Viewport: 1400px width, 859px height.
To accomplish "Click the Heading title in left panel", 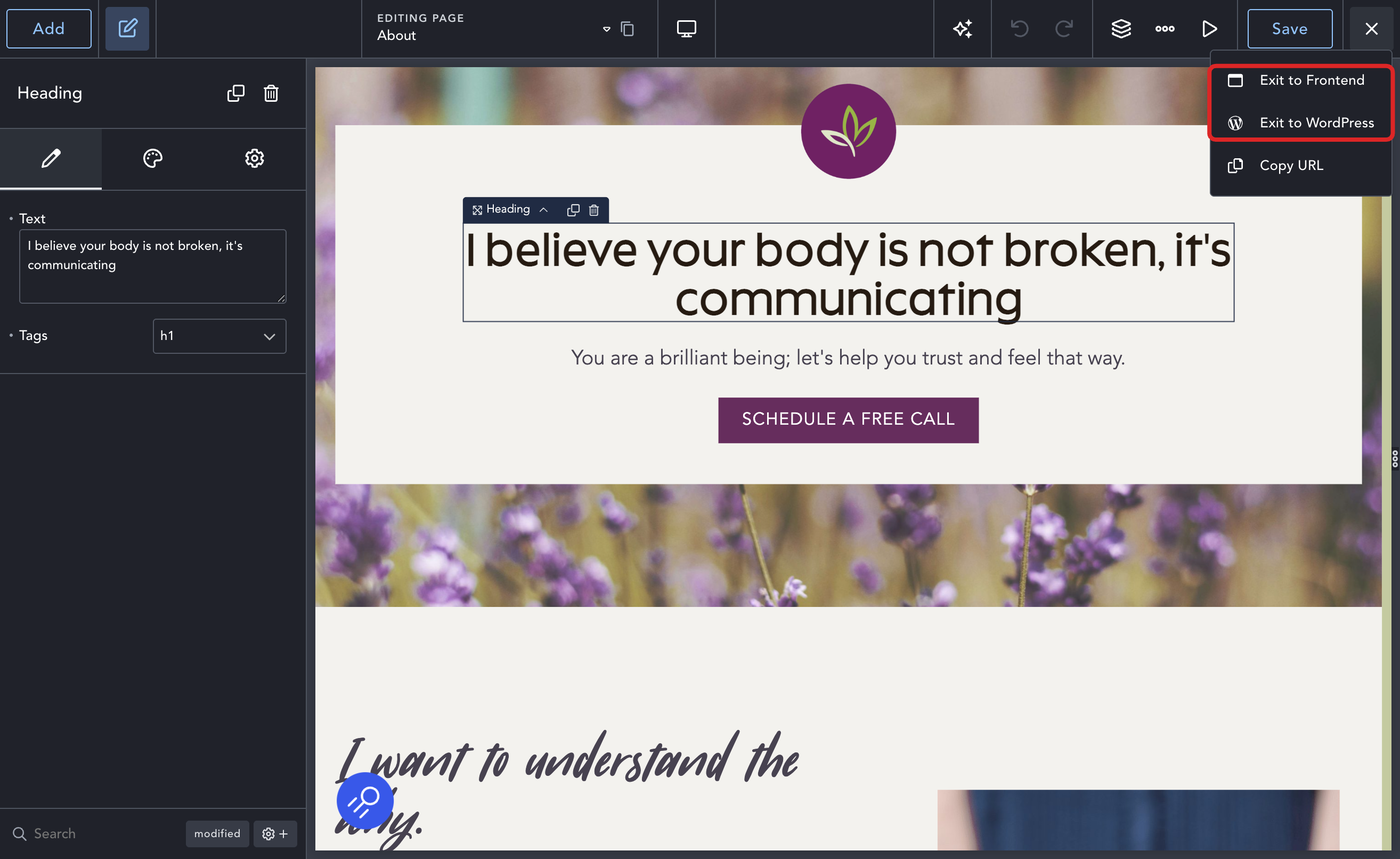I will point(50,93).
